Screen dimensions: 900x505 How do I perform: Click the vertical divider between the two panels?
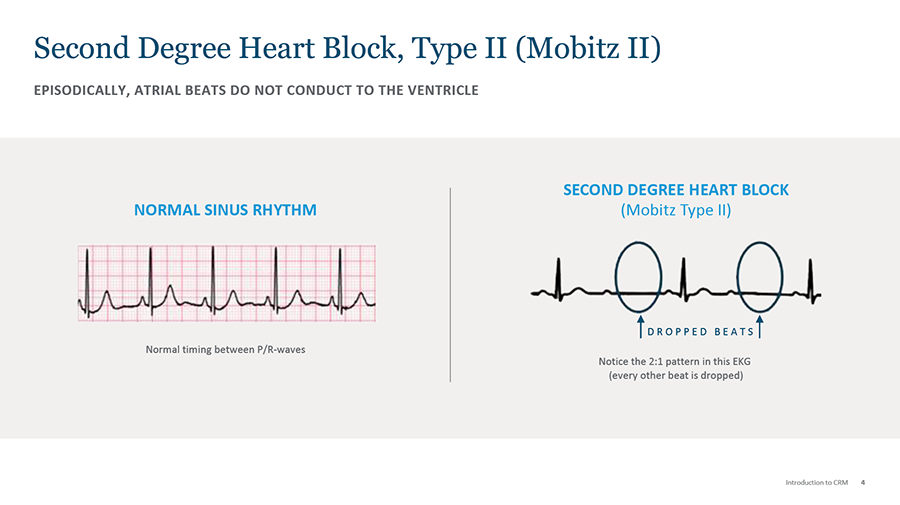coord(451,283)
